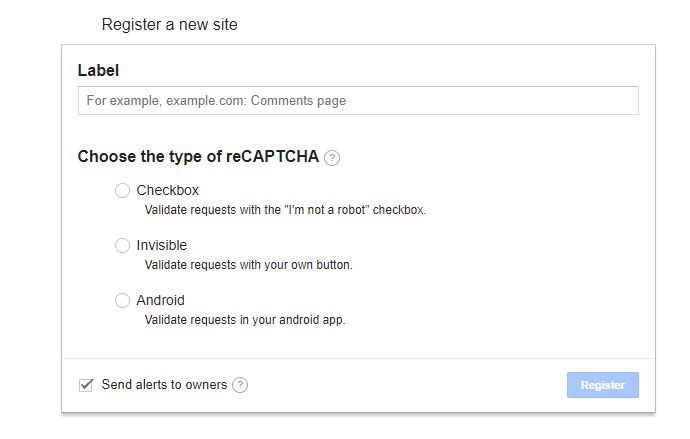Select the Checkbox radio button circle

pyautogui.click(x=122, y=190)
